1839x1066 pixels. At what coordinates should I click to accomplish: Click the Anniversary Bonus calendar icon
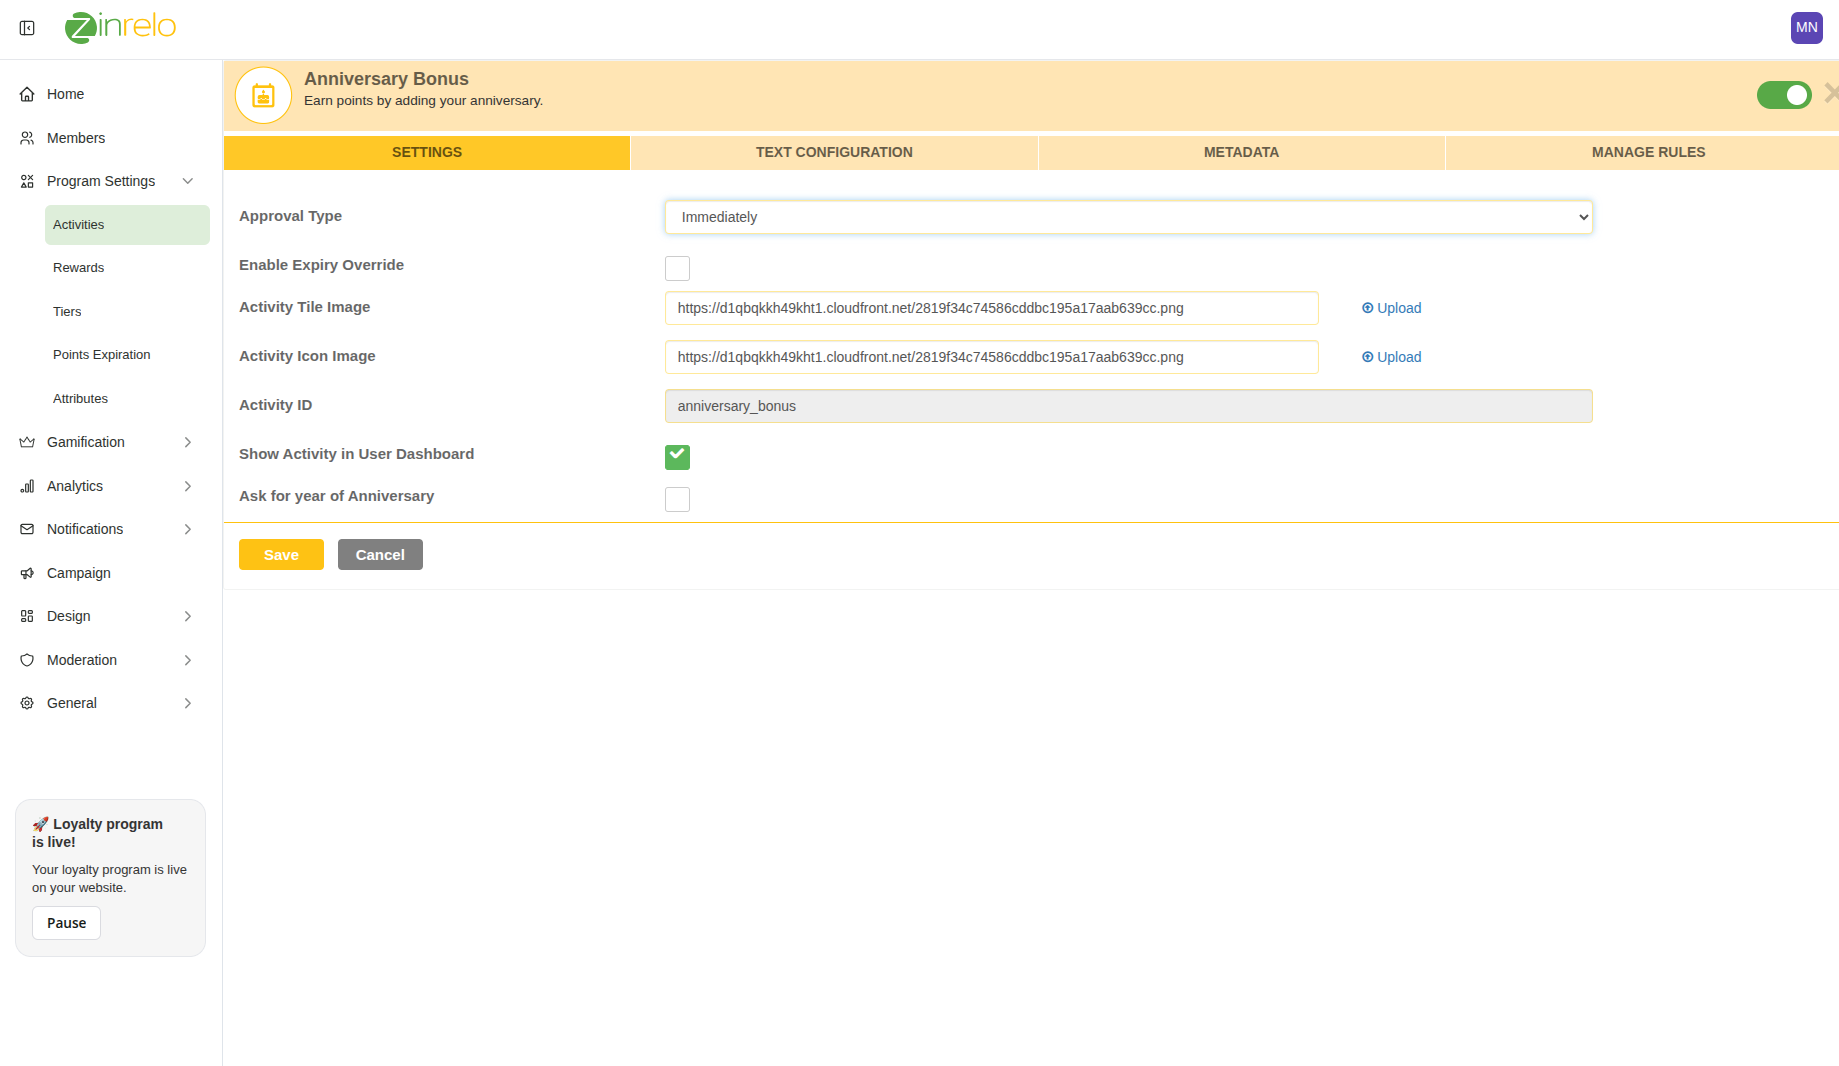(263, 96)
